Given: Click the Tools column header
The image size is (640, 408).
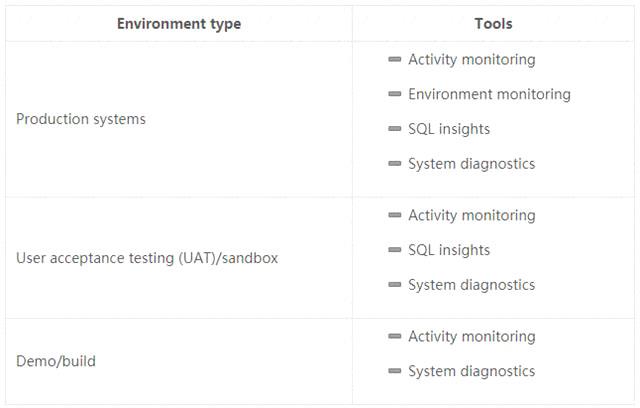Looking at the screenshot, I should [494, 24].
